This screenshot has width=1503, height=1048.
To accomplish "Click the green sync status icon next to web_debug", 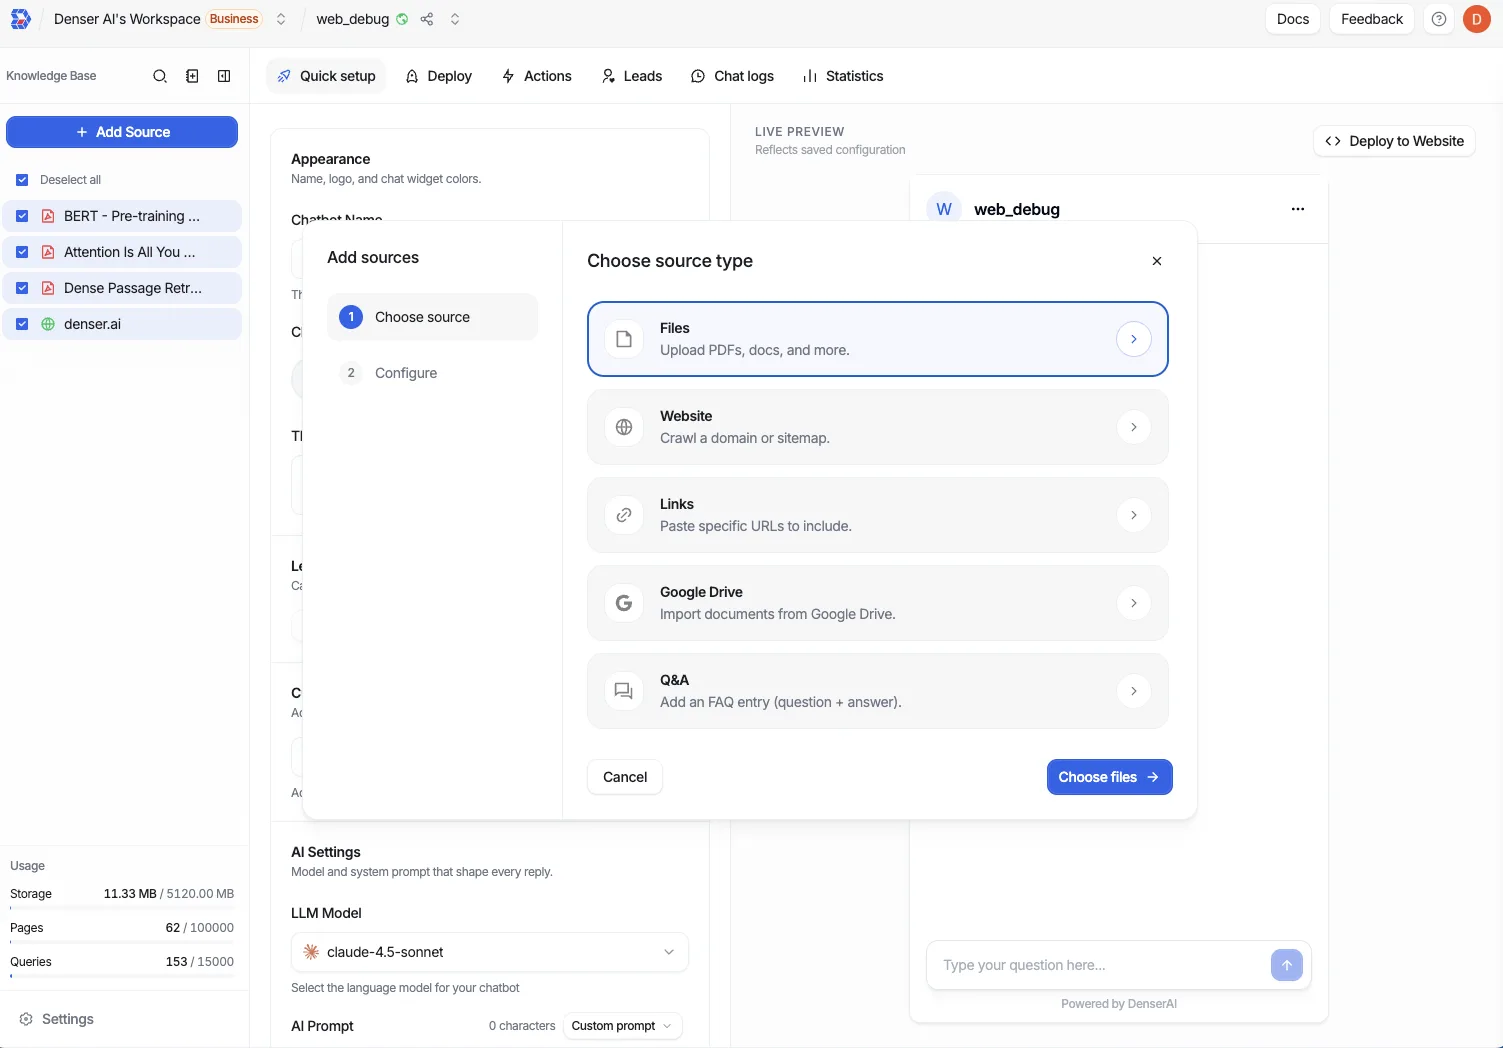I will [x=402, y=19].
